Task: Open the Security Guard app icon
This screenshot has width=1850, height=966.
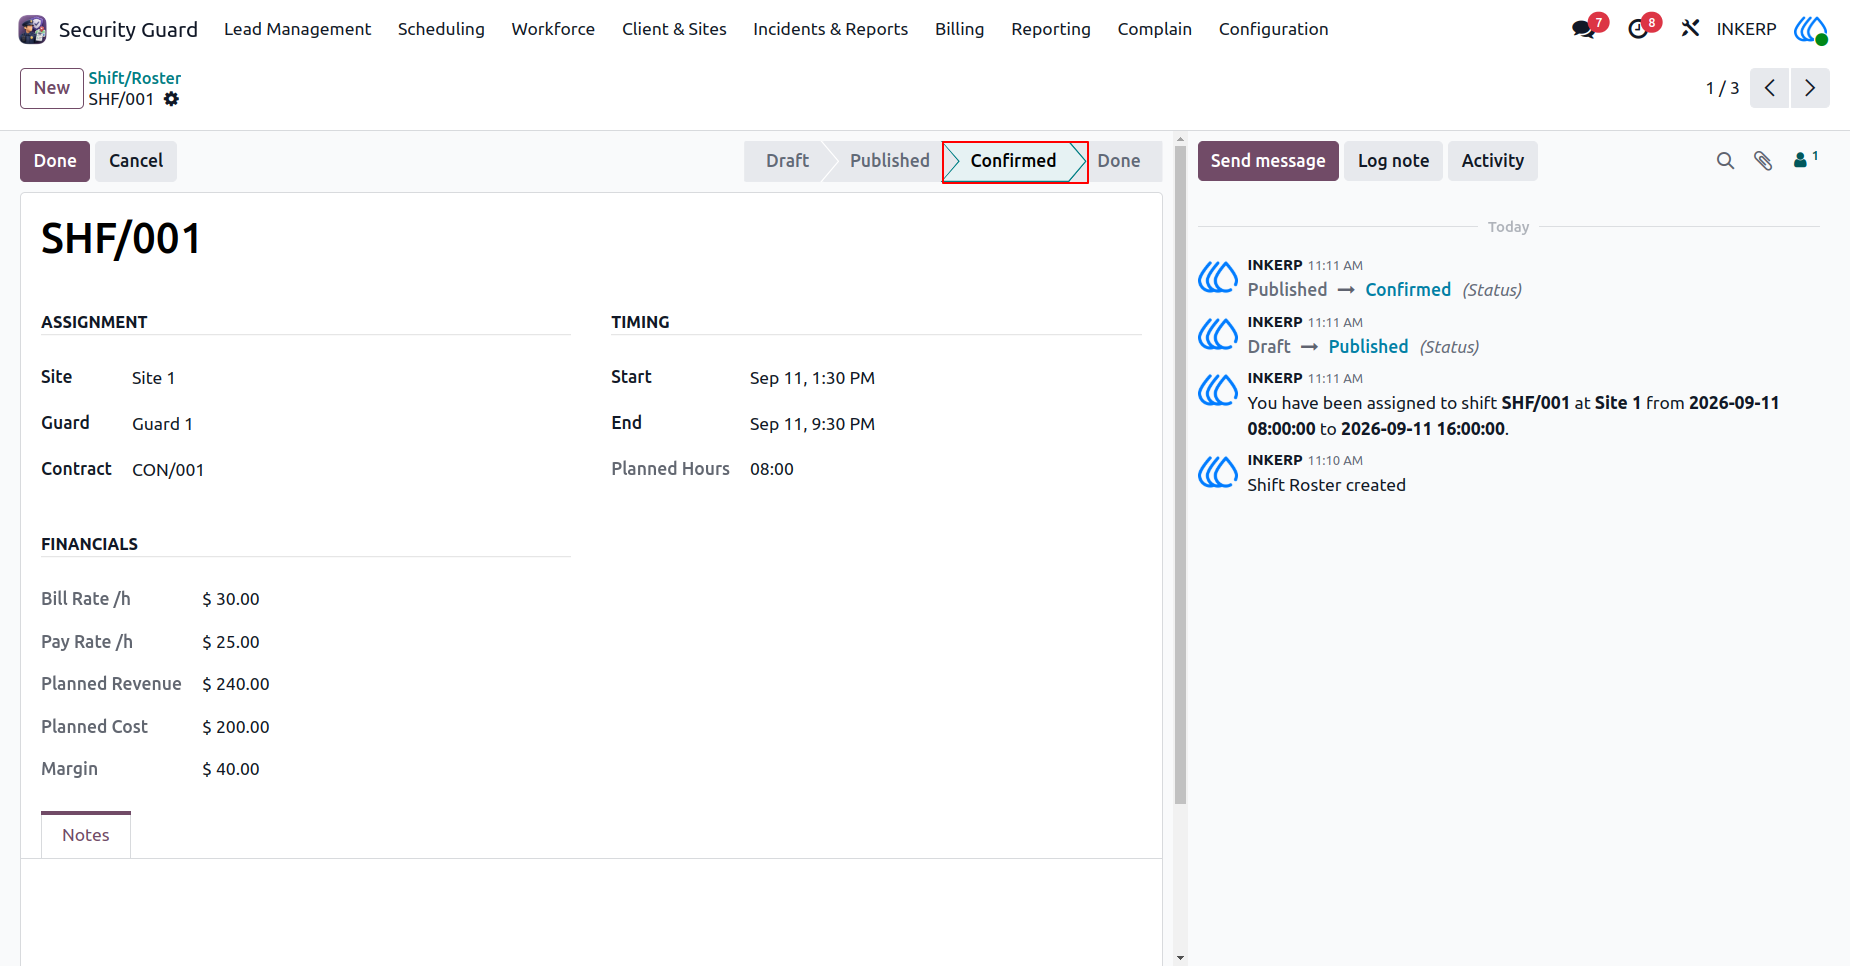Action: coord(32,29)
